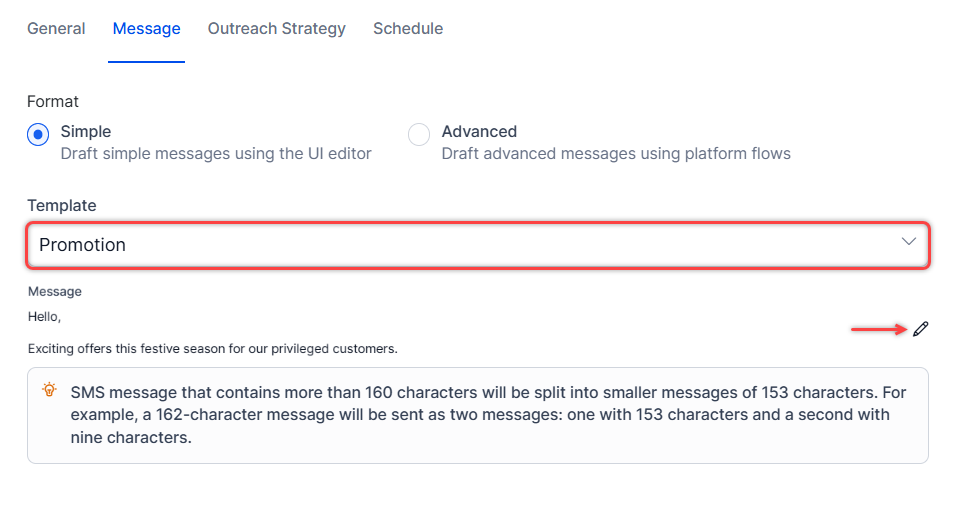Expand the Template dropdown chevron arrow

click(x=908, y=242)
